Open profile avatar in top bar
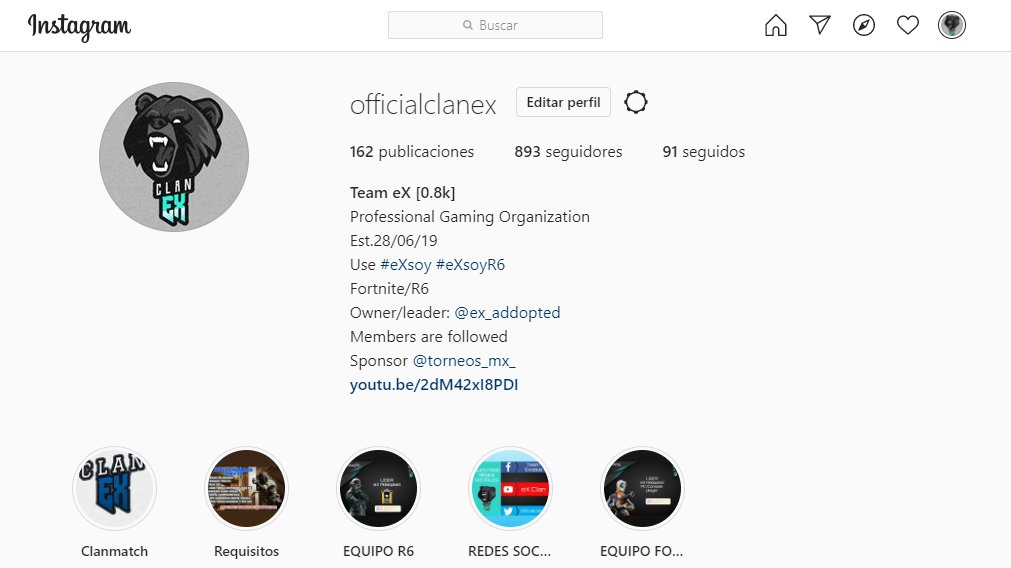Viewport: 1011px width, 568px height. tap(952, 25)
